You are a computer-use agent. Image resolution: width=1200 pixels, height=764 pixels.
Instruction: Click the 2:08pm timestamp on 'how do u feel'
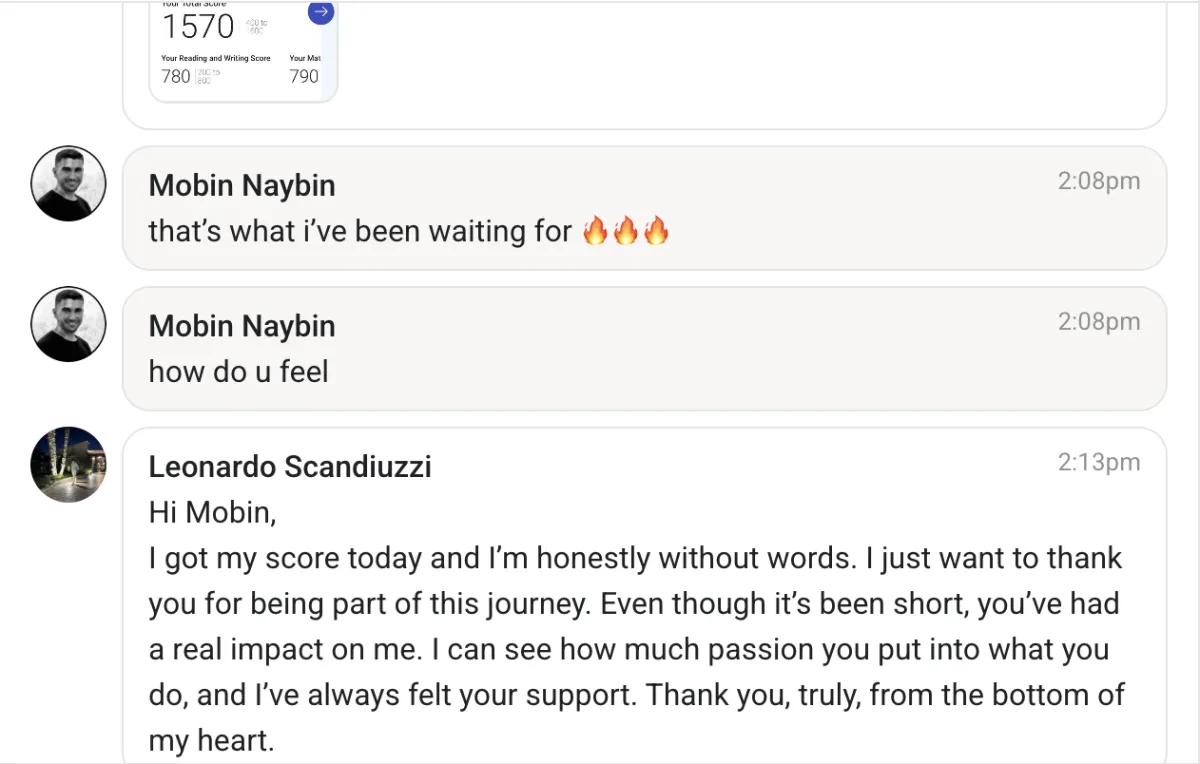tap(1099, 321)
